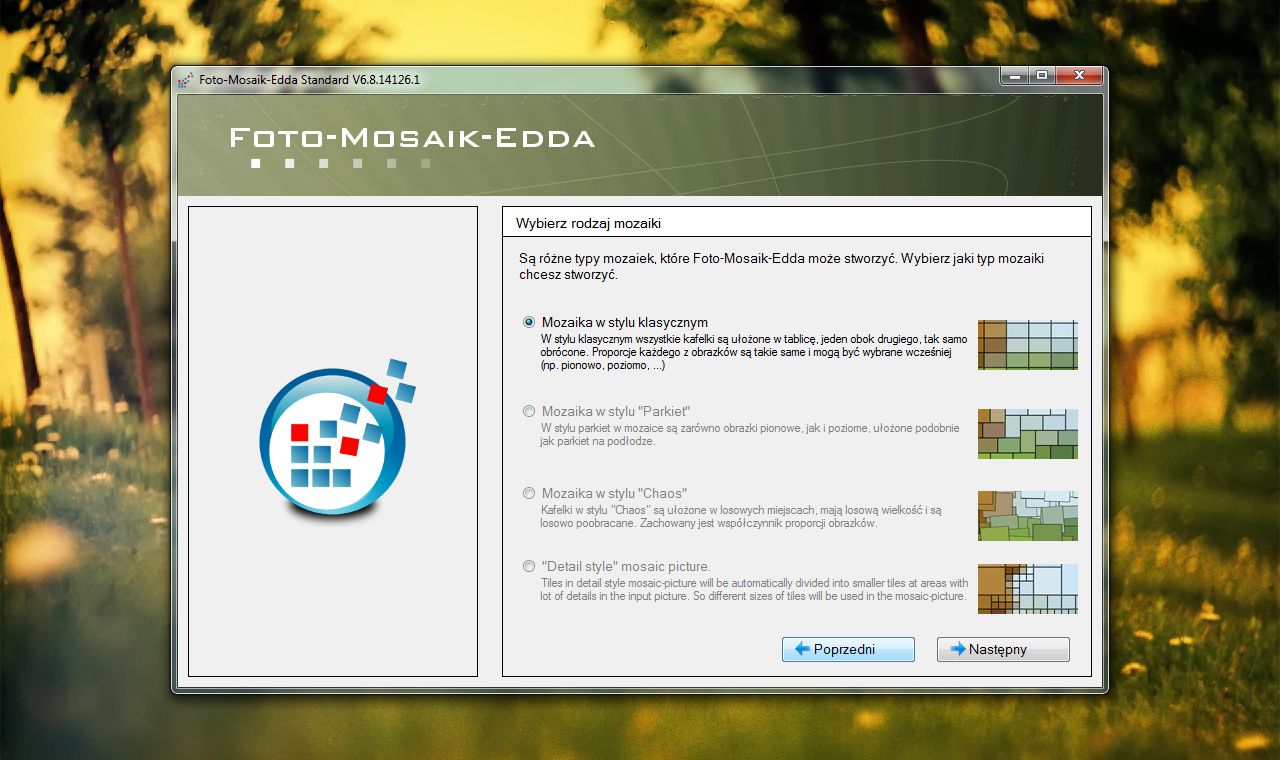The height and width of the screenshot is (760, 1280).
Task: Click the app icon in the title bar
Action: point(186,80)
